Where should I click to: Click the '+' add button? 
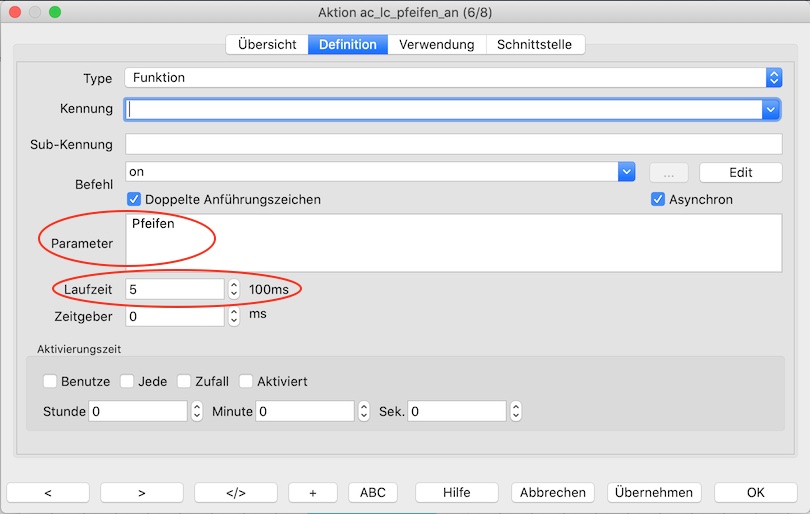click(313, 492)
